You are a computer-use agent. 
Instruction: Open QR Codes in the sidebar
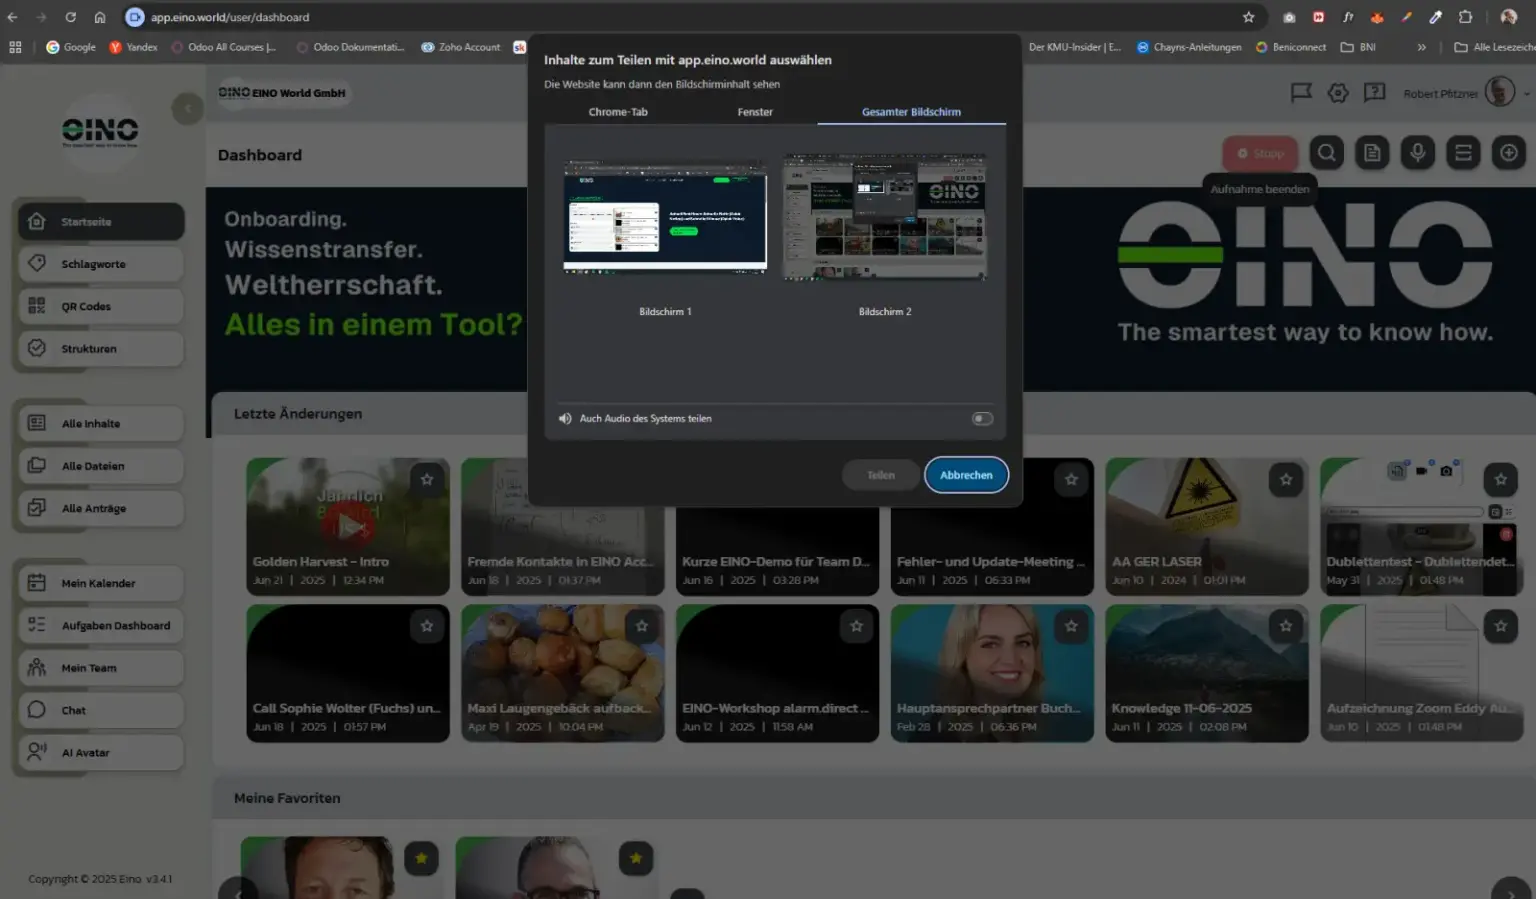(101, 306)
